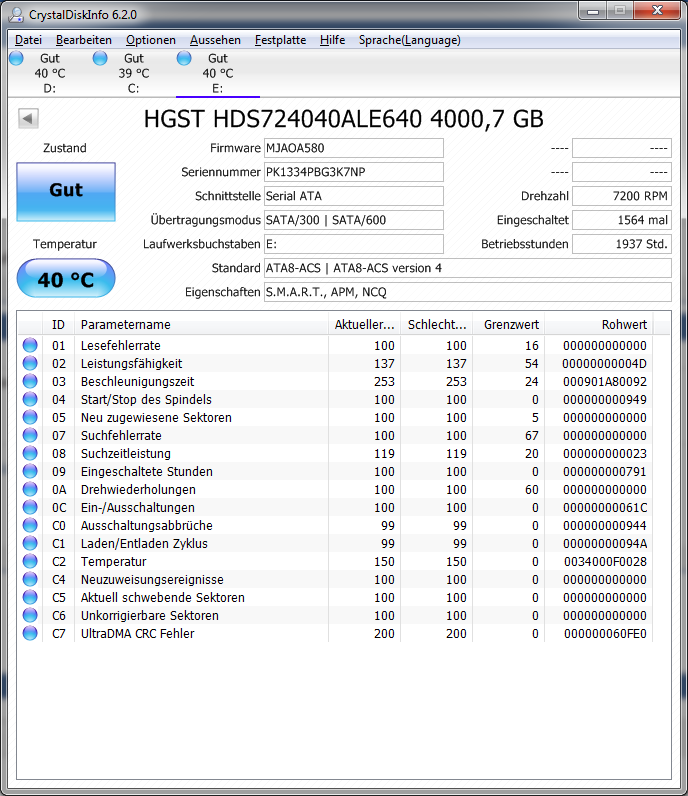This screenshot has width=688, height=796.
Task: Click the Betriebsstunden value 1937 Std.
Action: (x=622, y=244)
